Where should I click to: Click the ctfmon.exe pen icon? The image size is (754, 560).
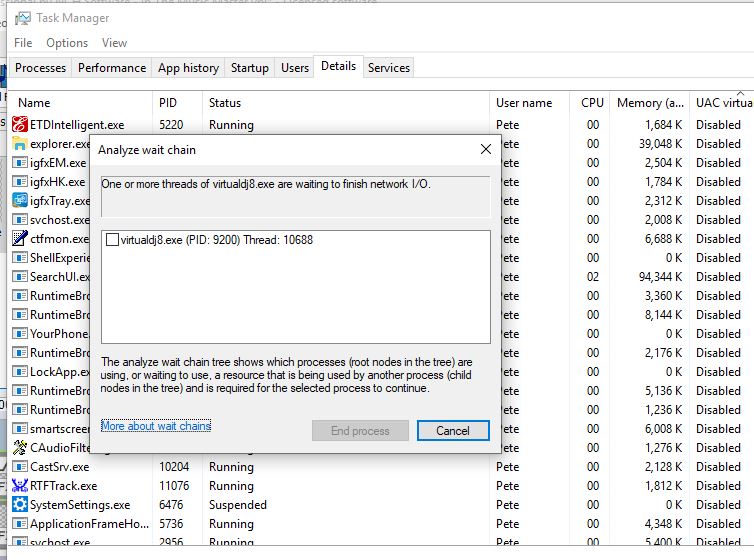click(20, 238)
